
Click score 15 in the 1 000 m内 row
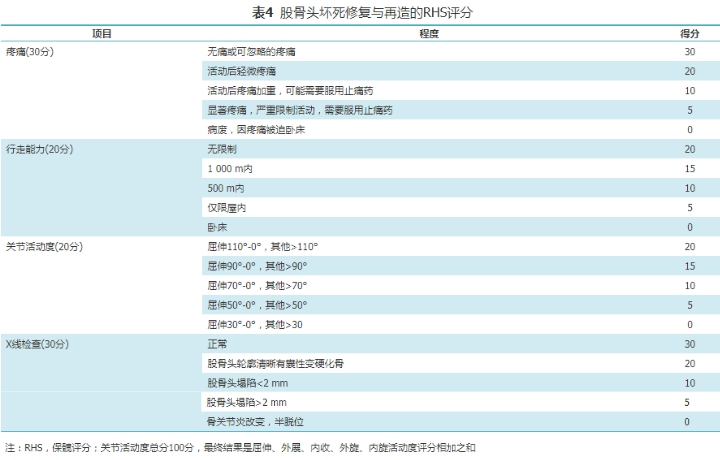(690, 169)
